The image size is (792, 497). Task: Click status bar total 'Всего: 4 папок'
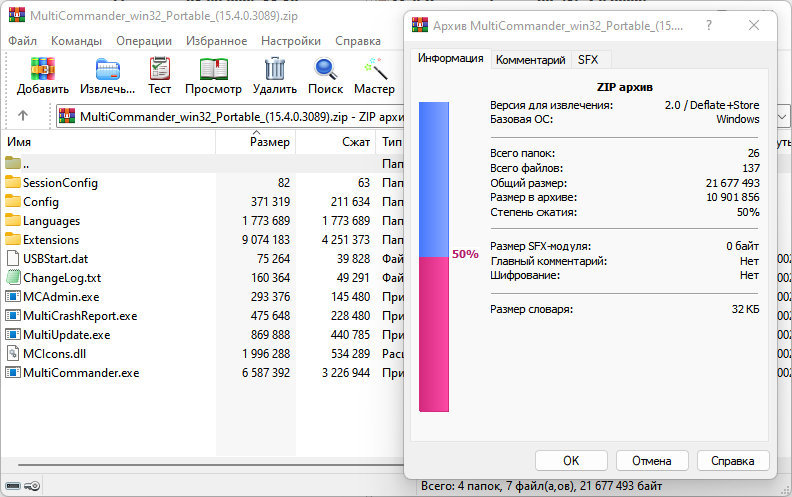(461, 486)
